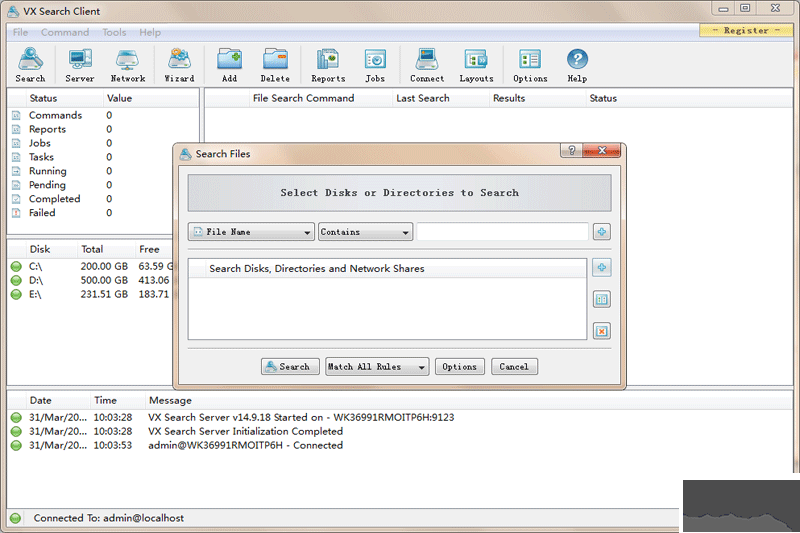
Task: Select the VX Search Server v14.9.18 Started log message
Action: (301, 417)
